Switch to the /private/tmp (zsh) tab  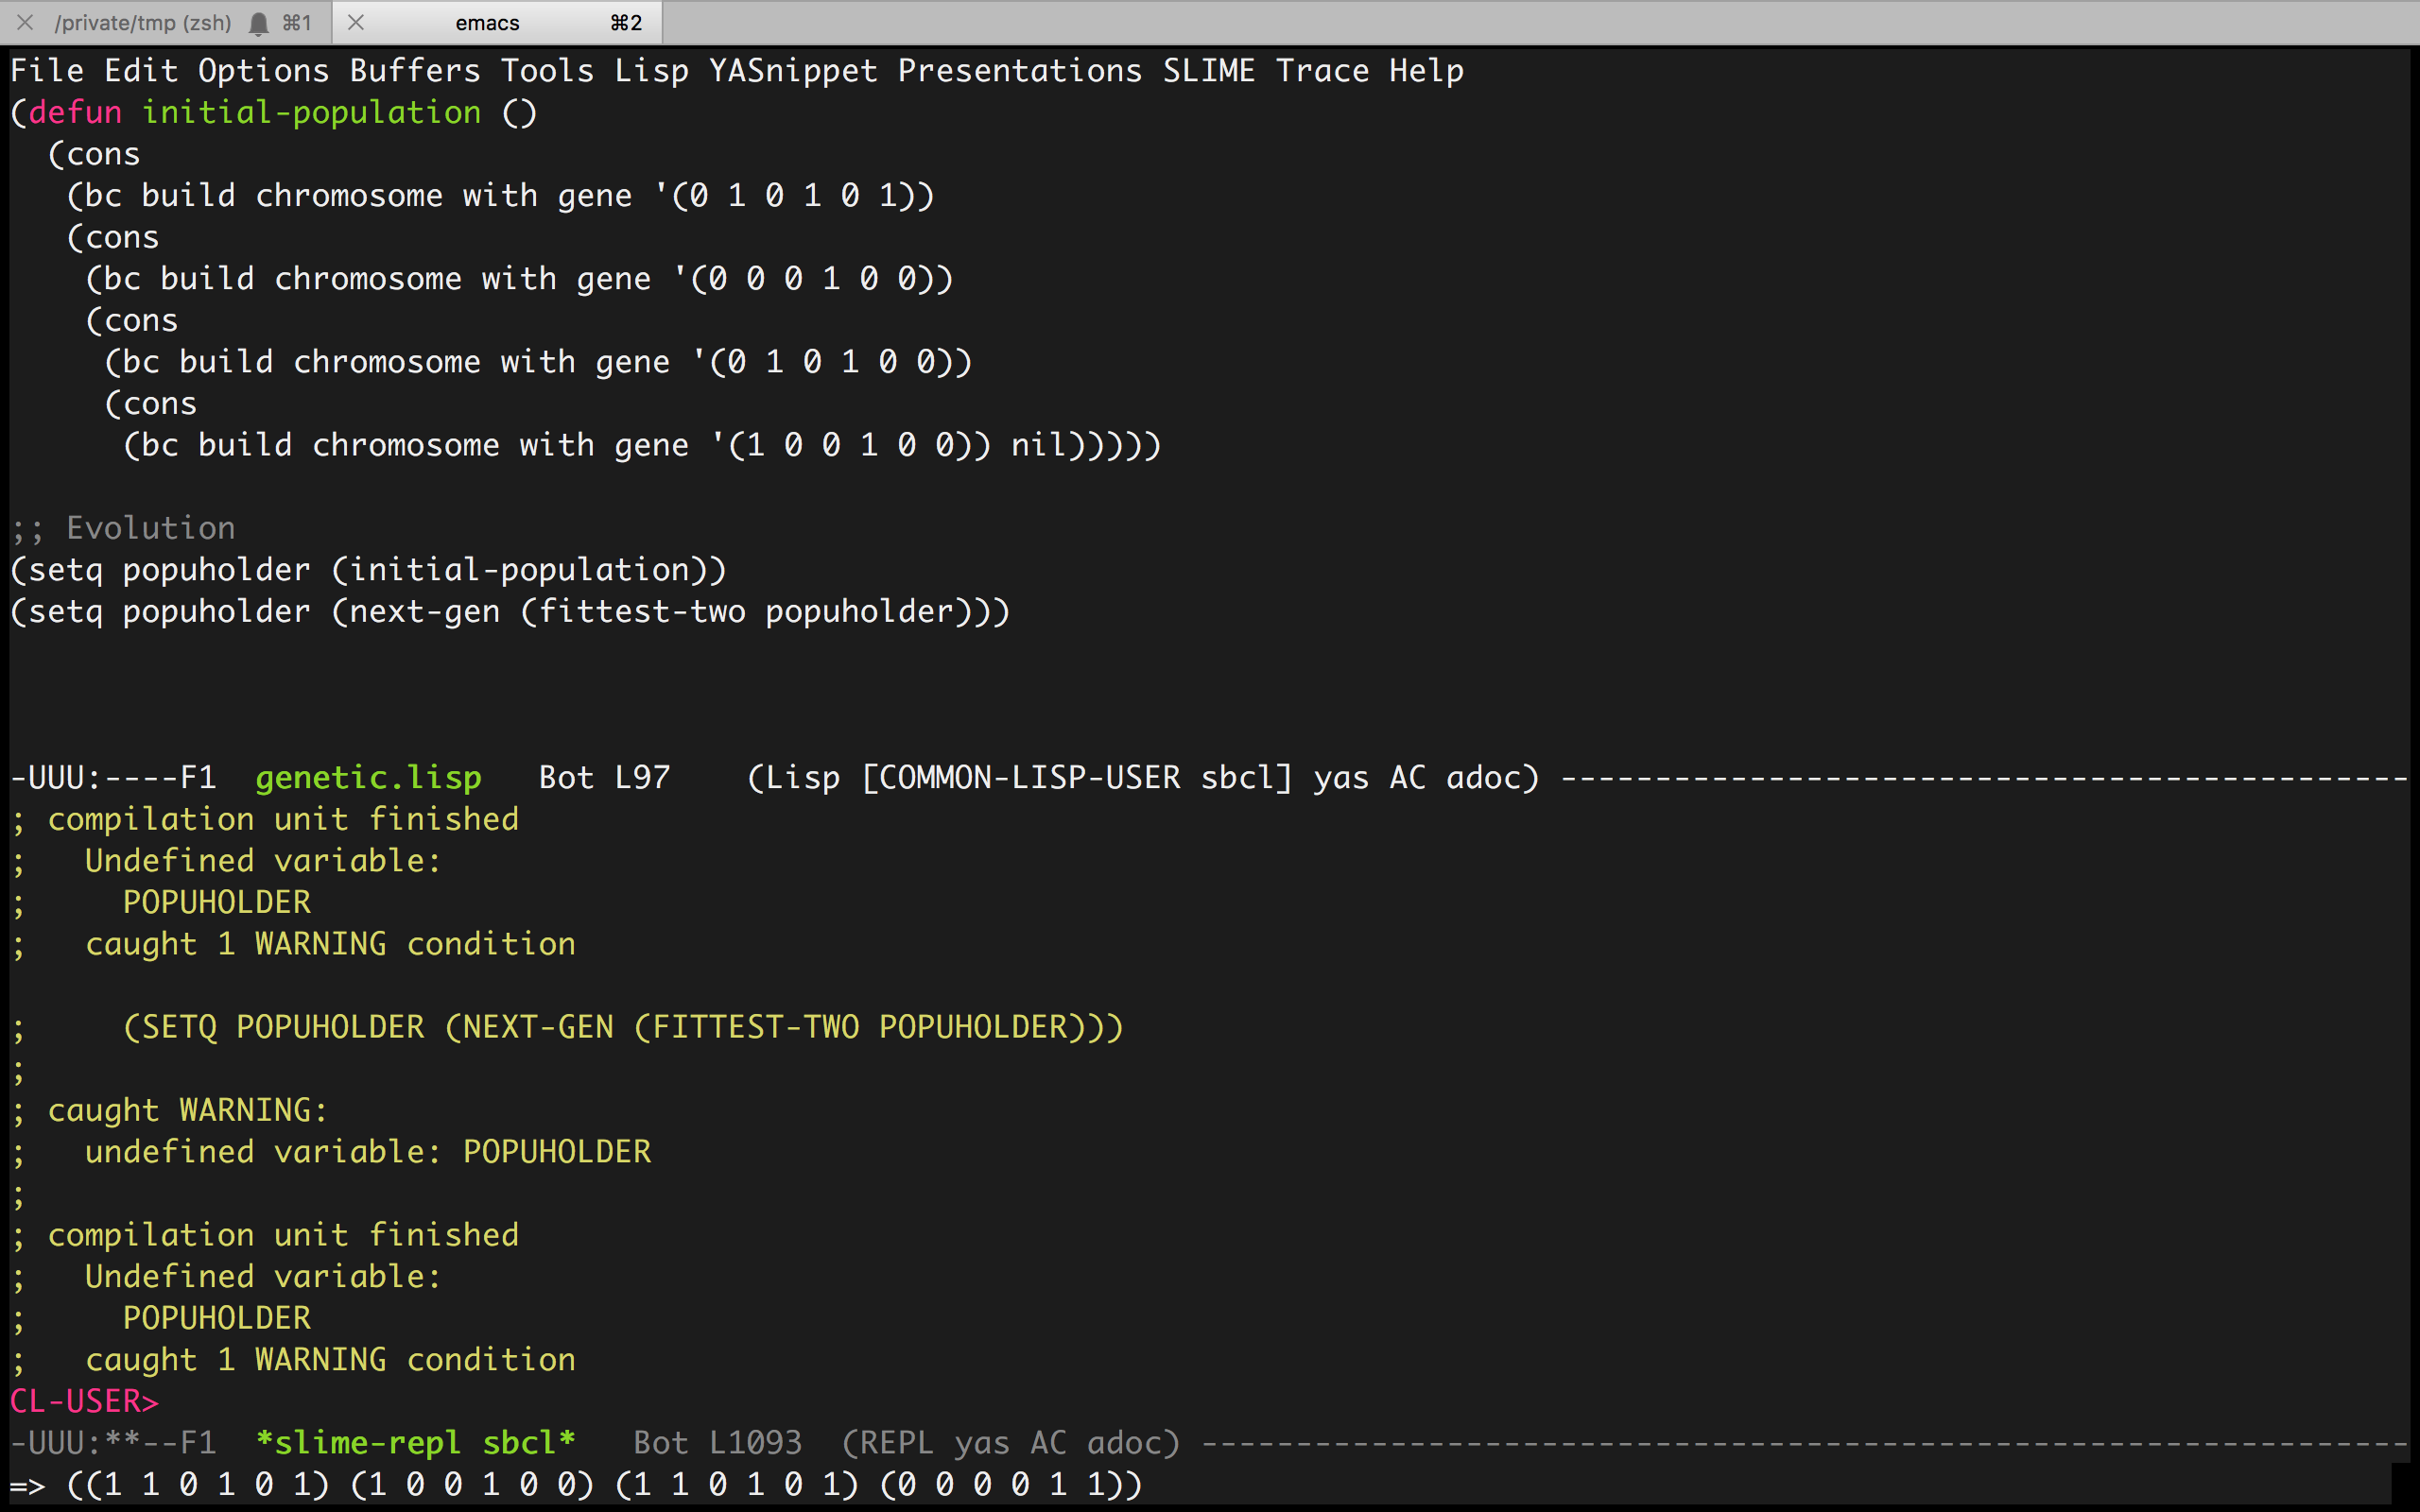point(142,23)
